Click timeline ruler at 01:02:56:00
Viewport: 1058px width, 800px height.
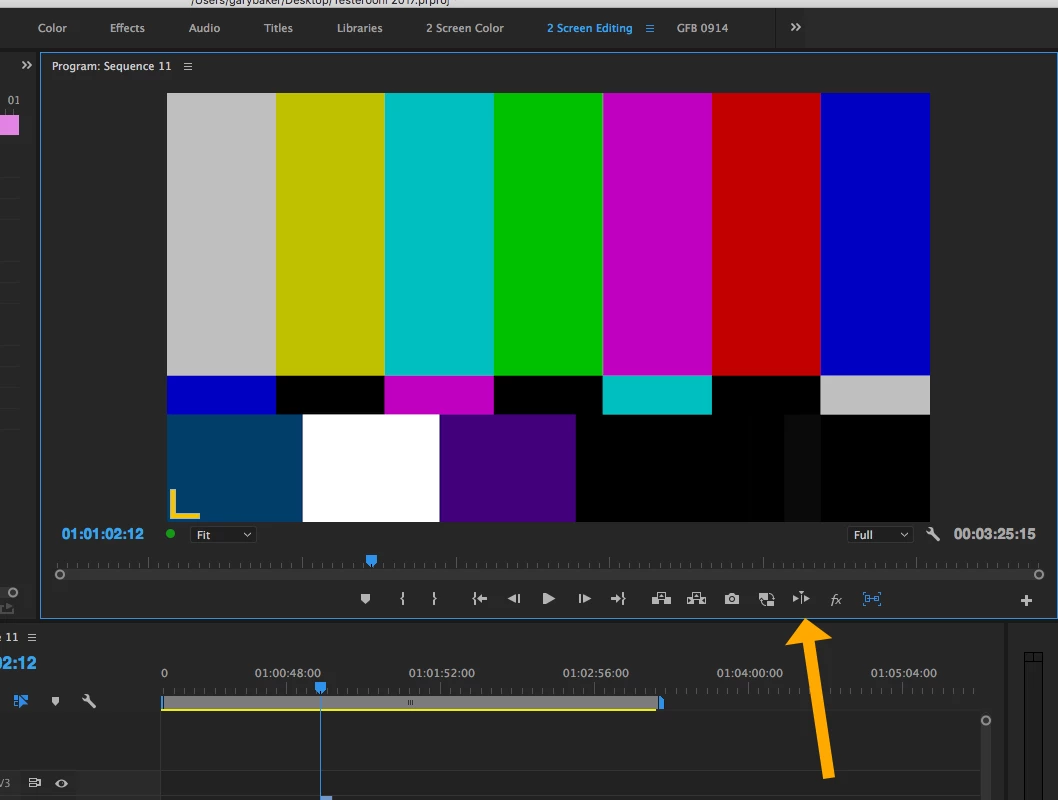click(596, 673)
